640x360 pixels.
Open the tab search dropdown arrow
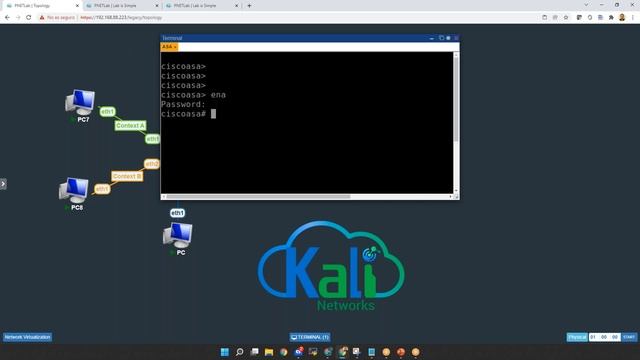(586, 5)
